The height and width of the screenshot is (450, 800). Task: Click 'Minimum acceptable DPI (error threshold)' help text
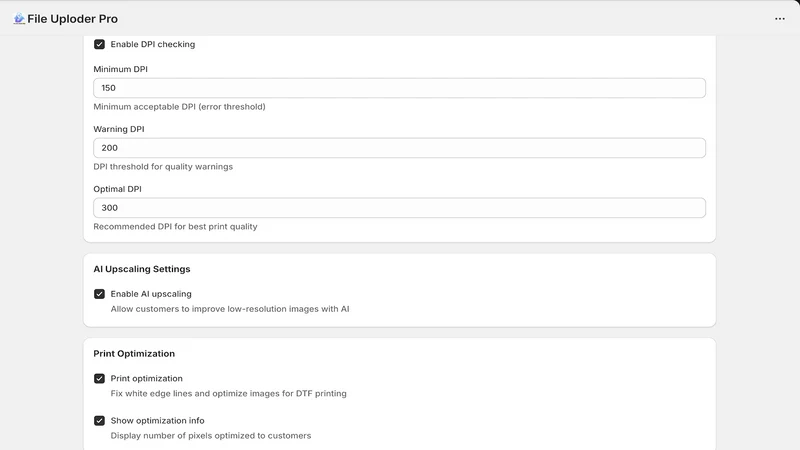point(180,107)
